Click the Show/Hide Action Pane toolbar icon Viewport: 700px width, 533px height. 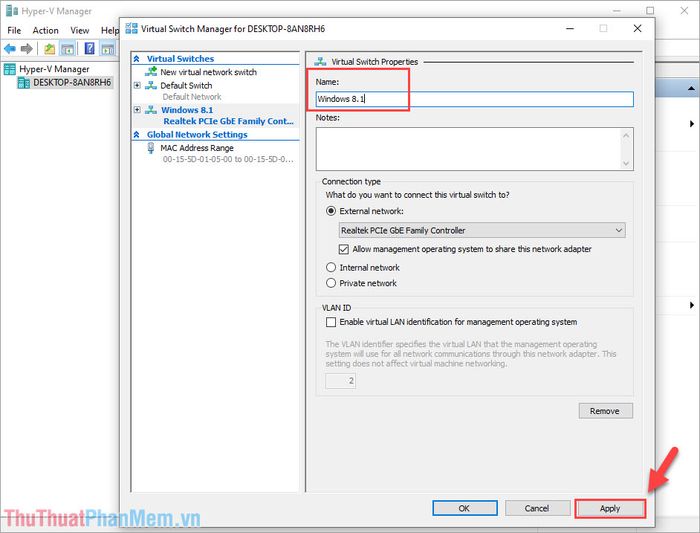(107, 49)
